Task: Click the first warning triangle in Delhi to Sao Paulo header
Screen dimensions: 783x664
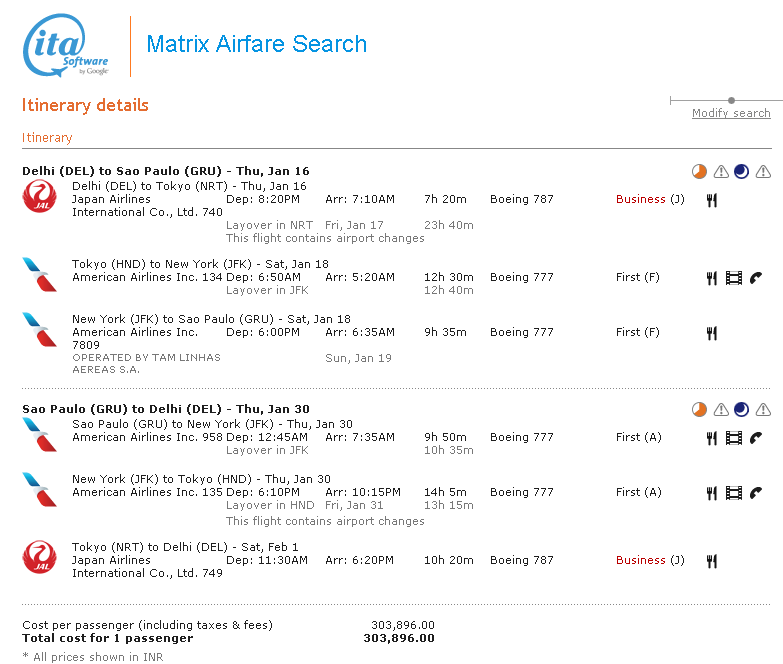Action: 721,172
